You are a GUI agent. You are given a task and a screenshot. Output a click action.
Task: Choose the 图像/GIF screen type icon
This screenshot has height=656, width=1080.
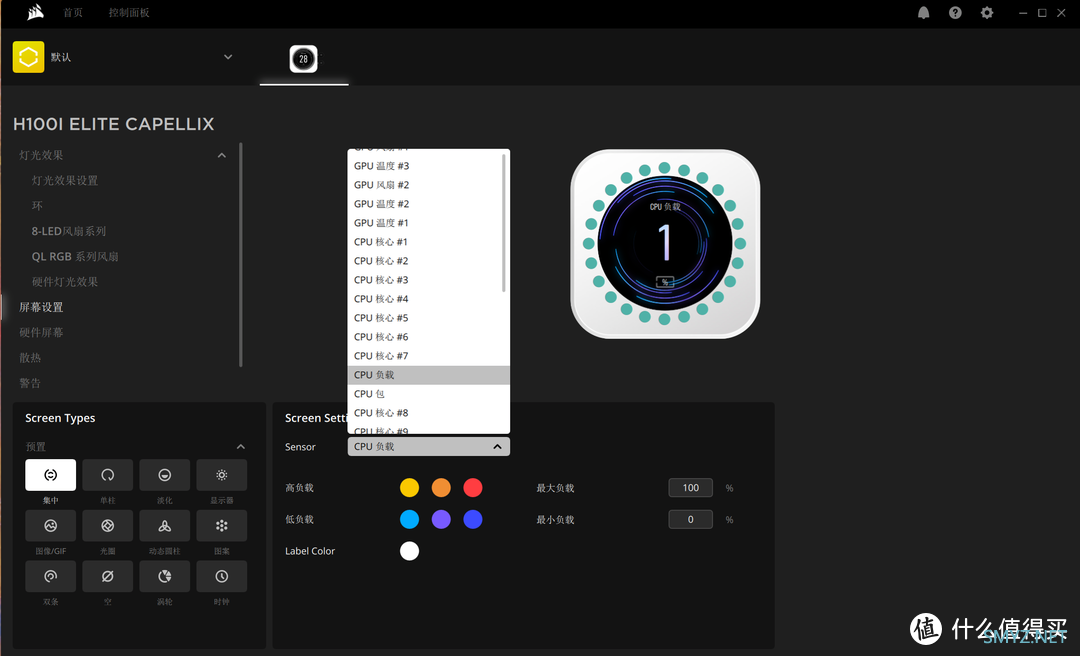click(x=50, y=526)
